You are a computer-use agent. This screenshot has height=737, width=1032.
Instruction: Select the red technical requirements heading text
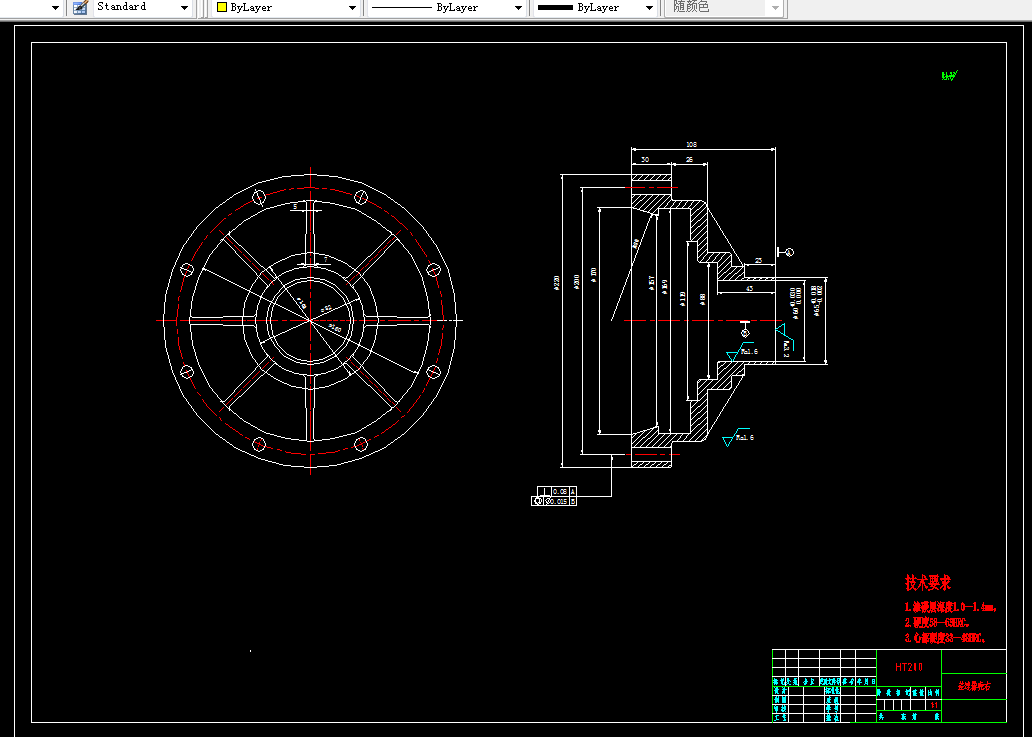coord(927,582)
